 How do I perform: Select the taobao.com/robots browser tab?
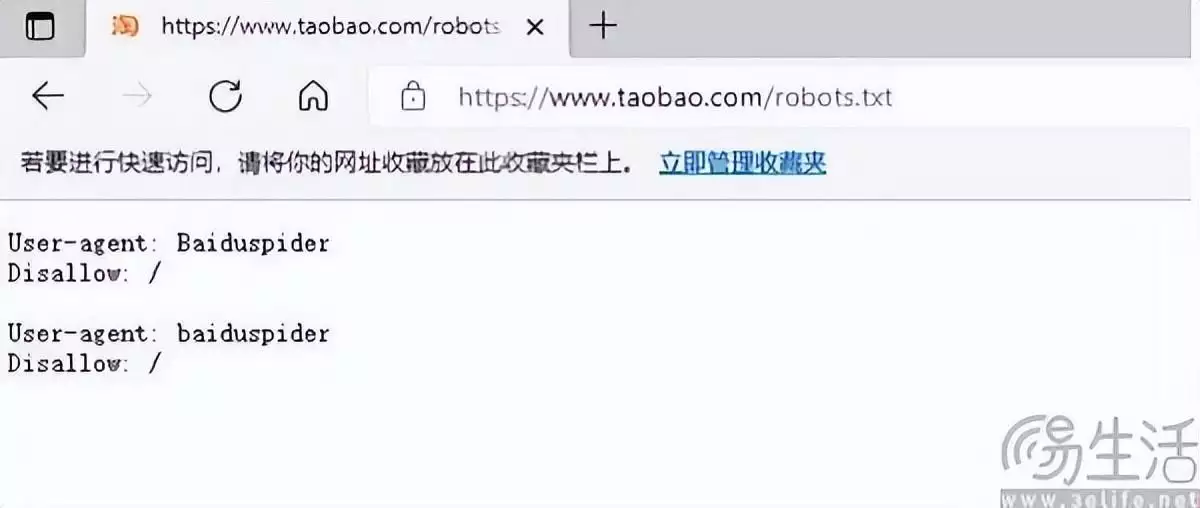click(328, 27)
